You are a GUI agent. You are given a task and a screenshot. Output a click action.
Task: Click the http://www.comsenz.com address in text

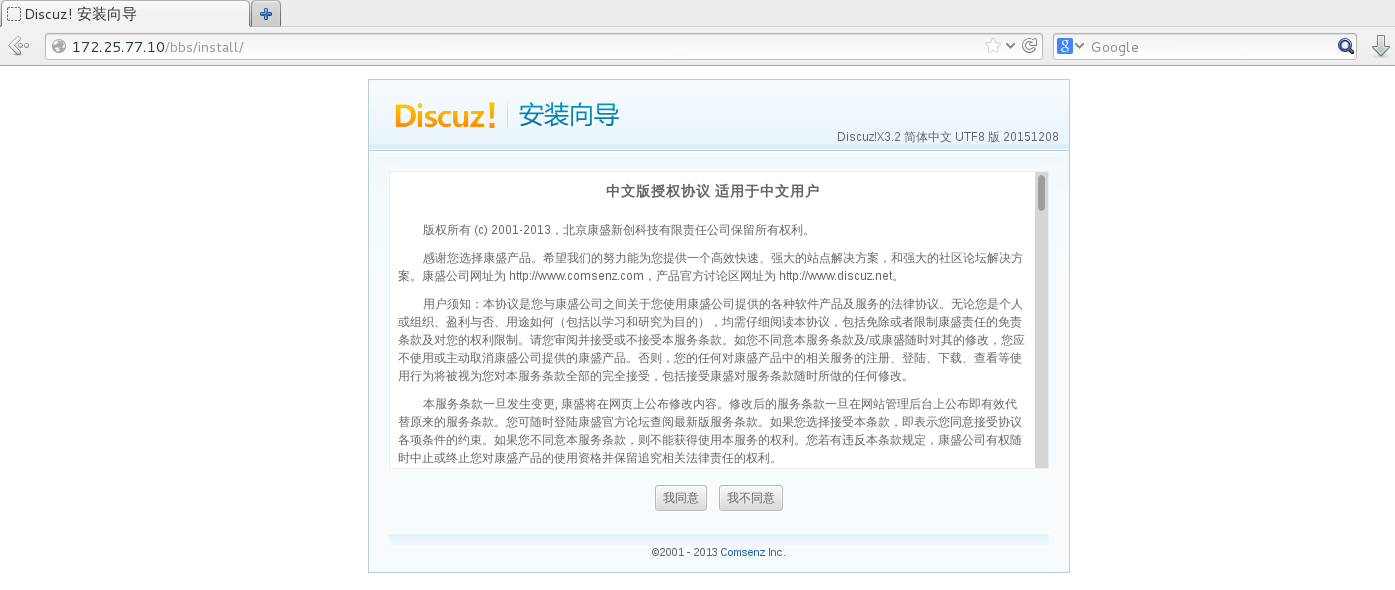pyautogui.click(x=576, y=276)
